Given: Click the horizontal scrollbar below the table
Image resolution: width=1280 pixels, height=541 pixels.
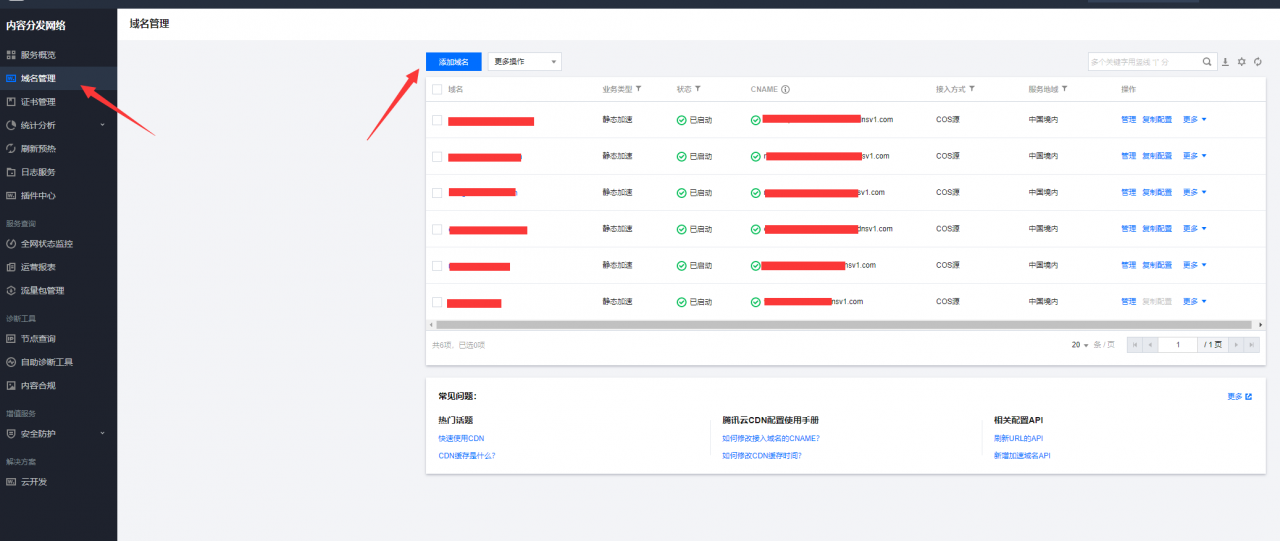Looking at the screenshot, I should click(x=840, y=325).
